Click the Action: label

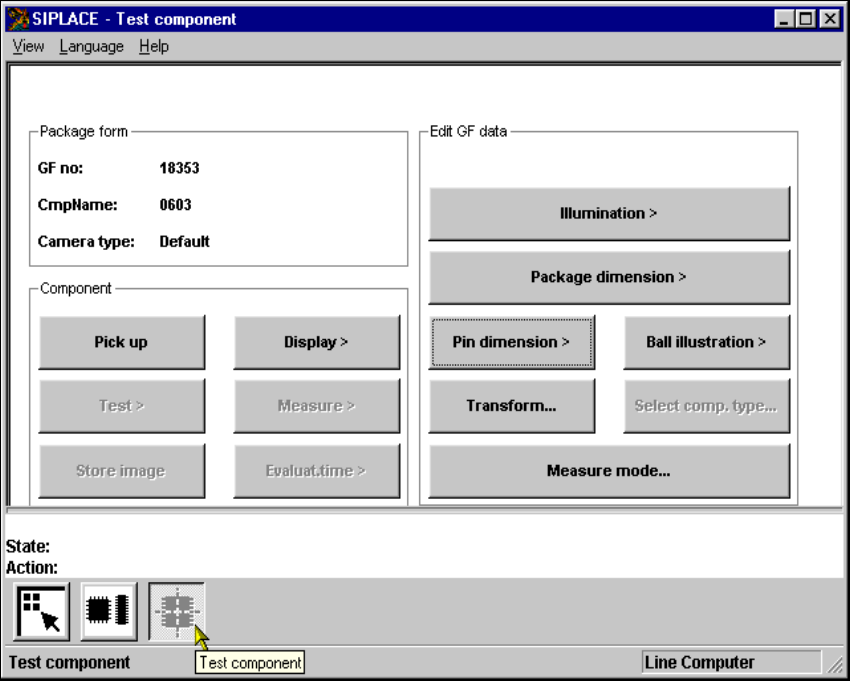32,568
